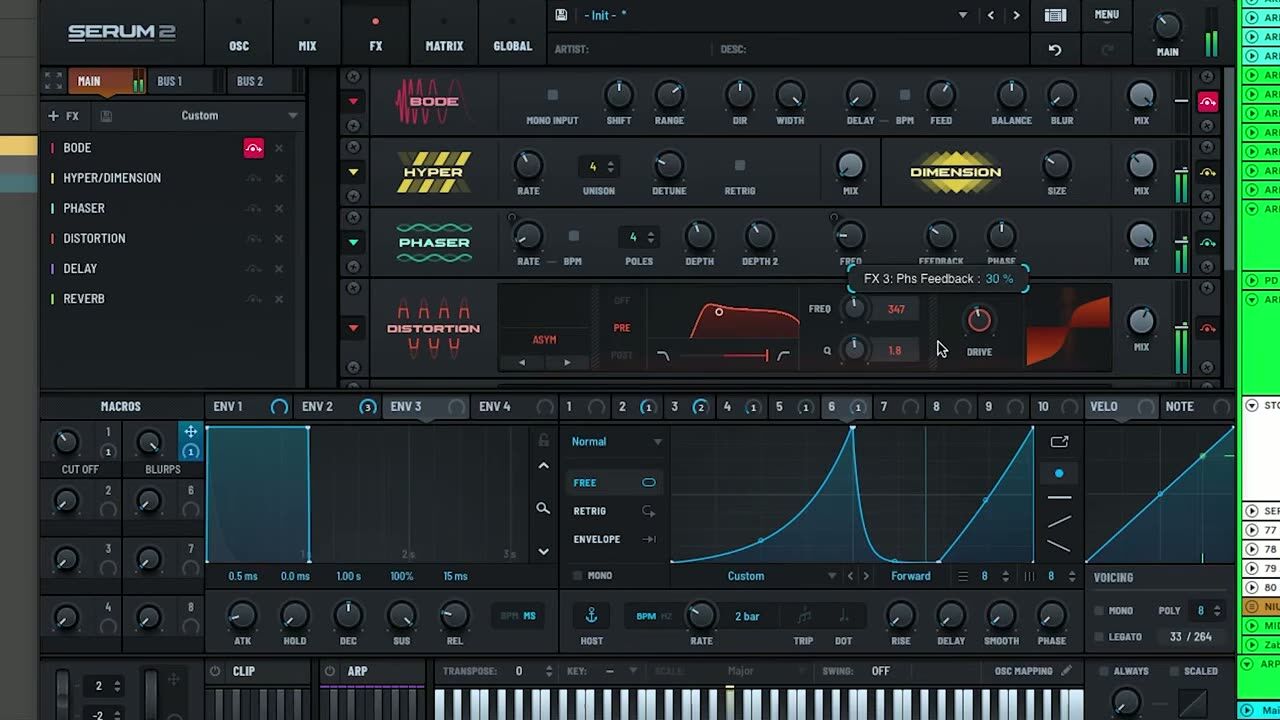
Task: Click the LFO TRIP triplet note icon
Action: (804, 616)
